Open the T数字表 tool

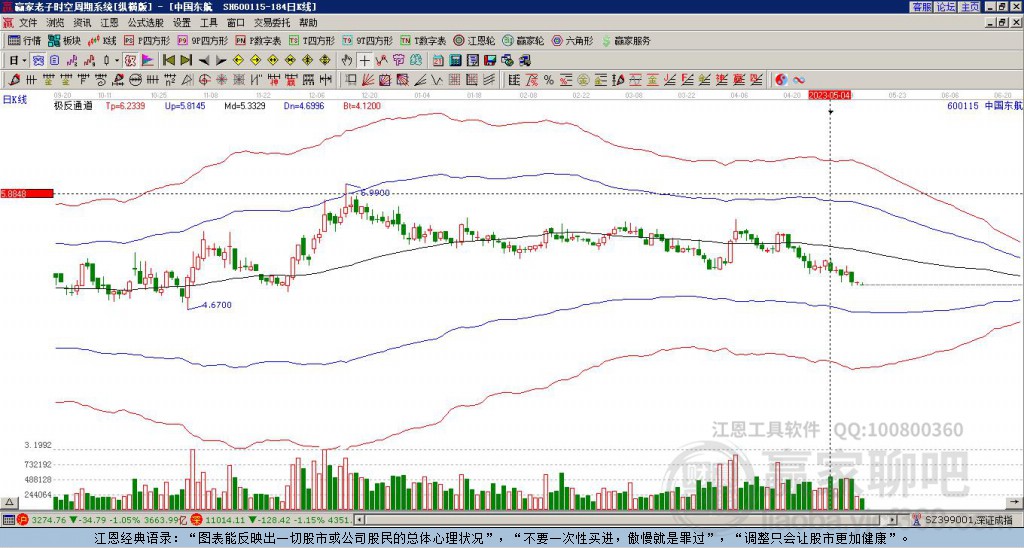click(x=424, y=40)
